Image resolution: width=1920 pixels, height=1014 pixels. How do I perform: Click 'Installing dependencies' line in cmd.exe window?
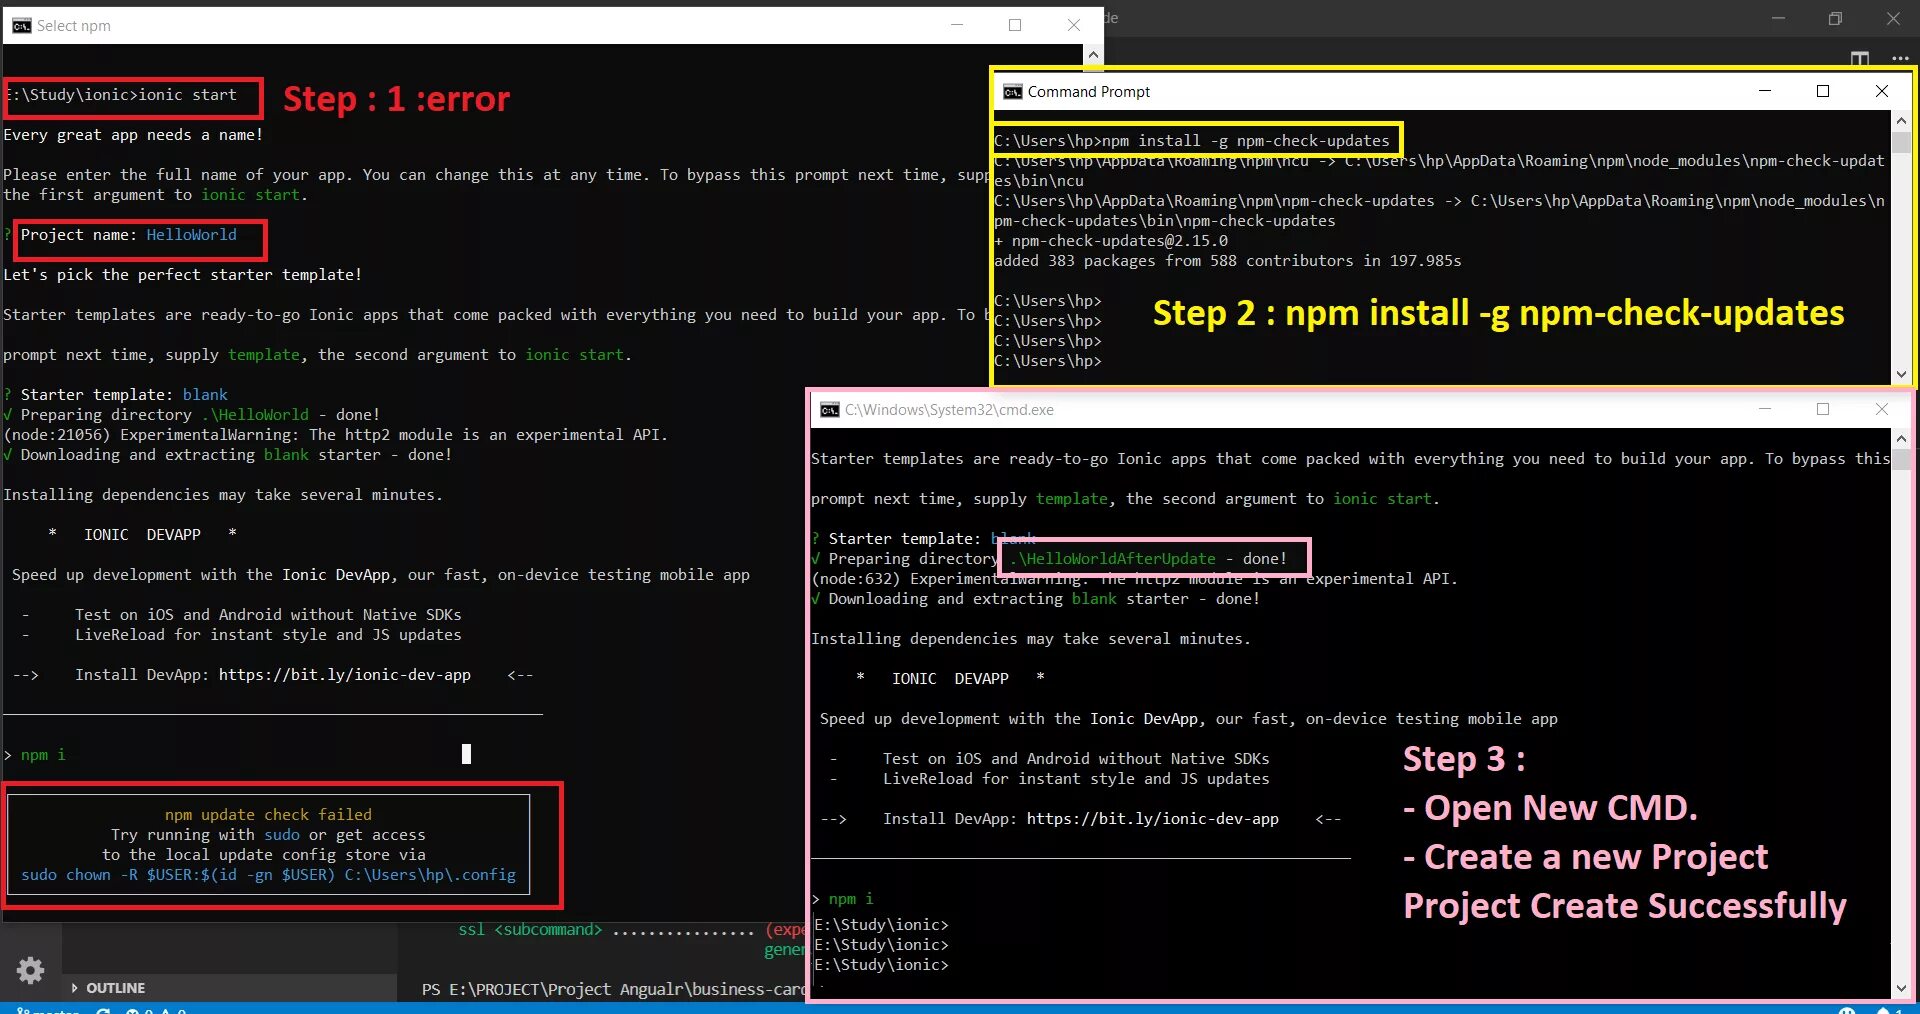[1031, 639]
